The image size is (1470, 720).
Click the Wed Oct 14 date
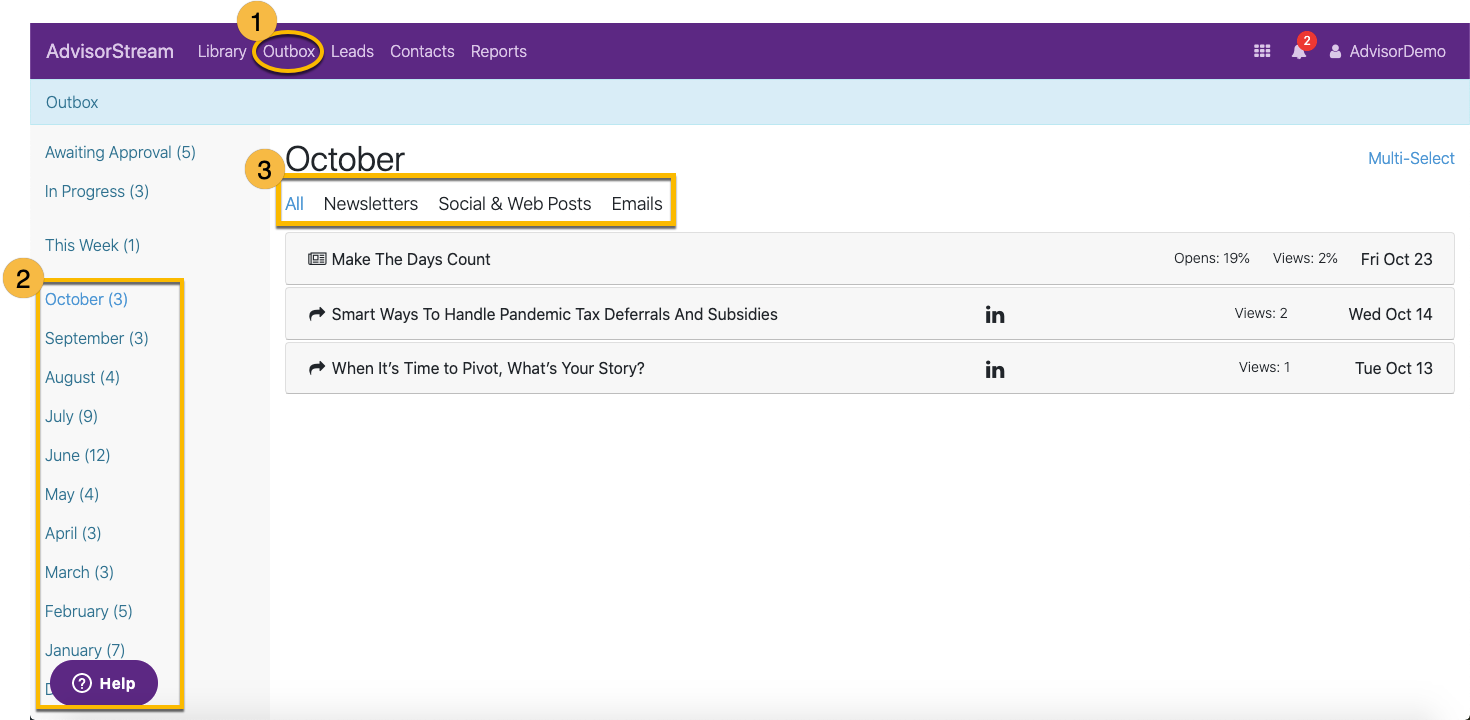click(1390, 314)
